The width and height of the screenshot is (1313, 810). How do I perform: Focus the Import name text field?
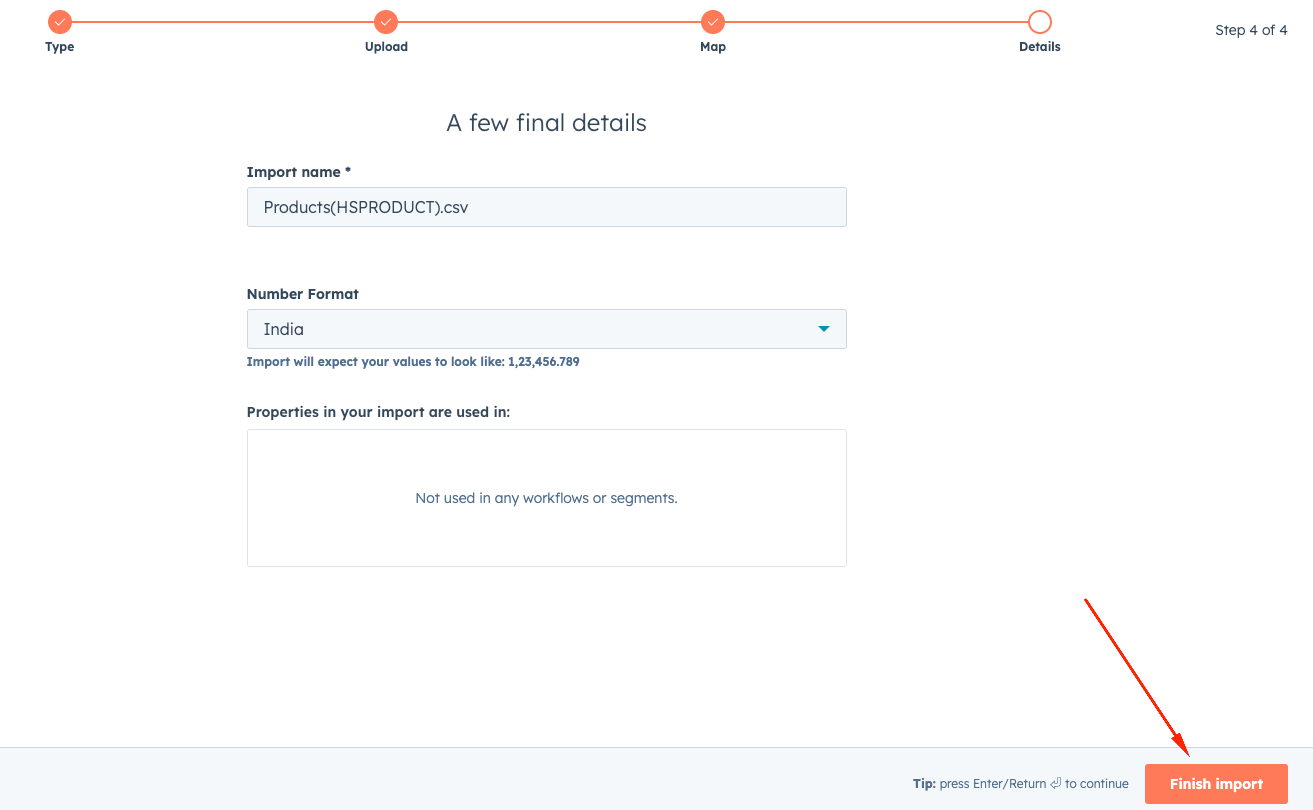coord(546,207)
